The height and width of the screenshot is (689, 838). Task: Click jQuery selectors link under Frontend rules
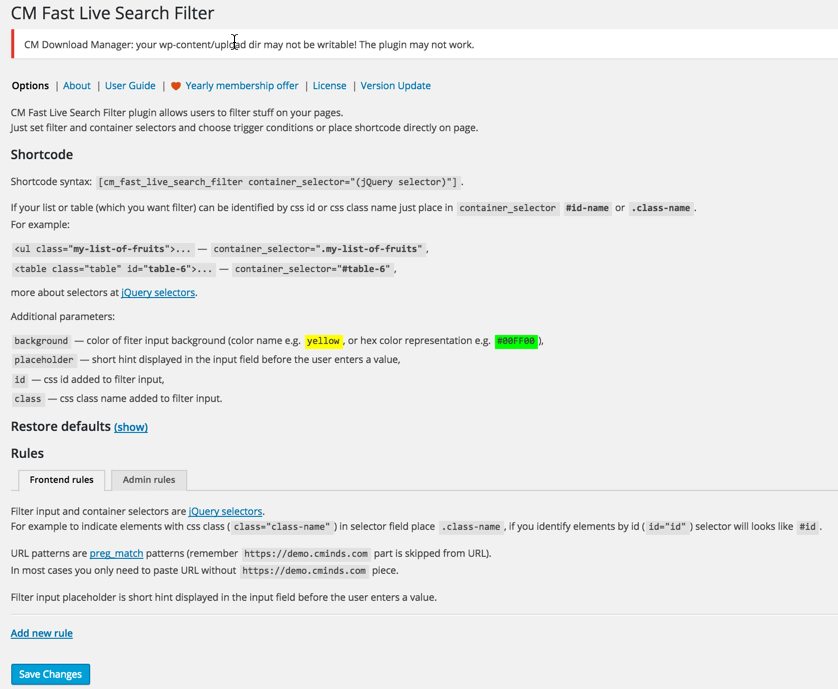pos(225,512)
